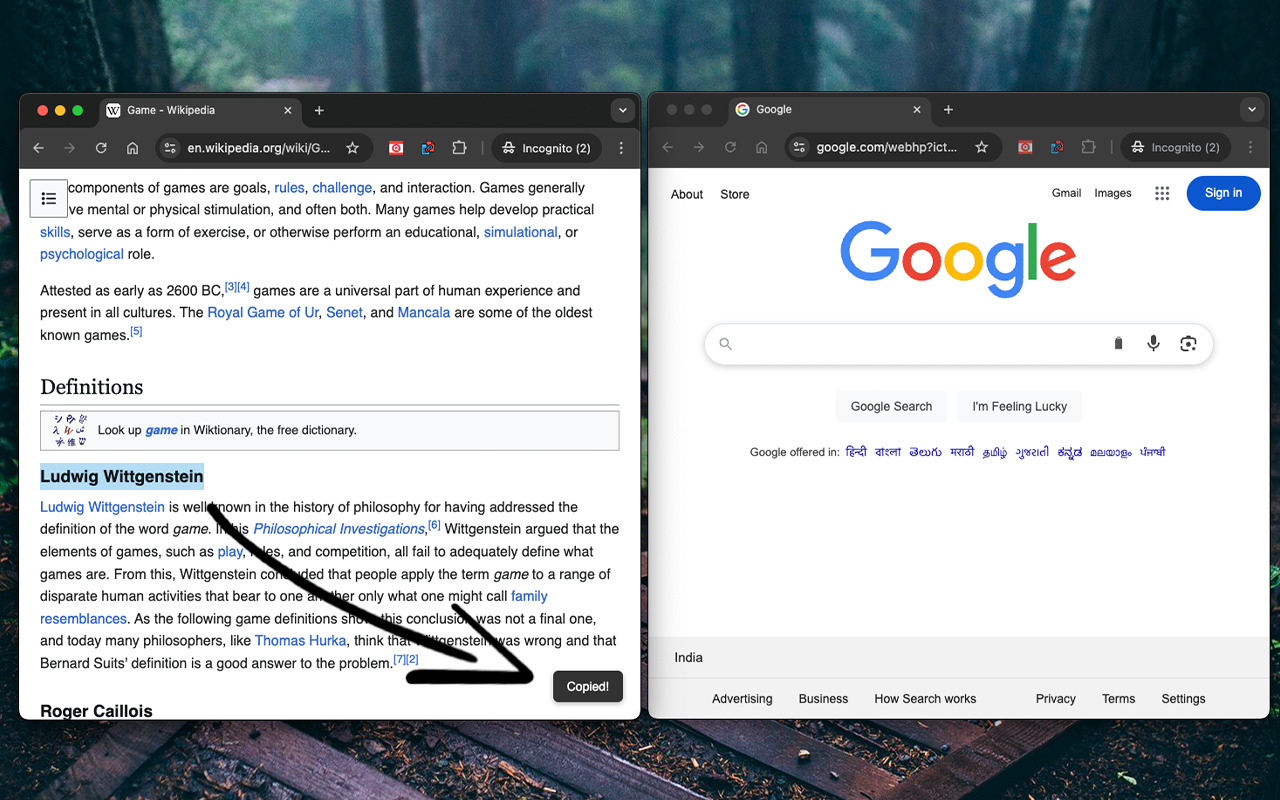Click the Google window address bar URL
Viewport: 1280px width, 800px height.
click(x=887, y=147)
